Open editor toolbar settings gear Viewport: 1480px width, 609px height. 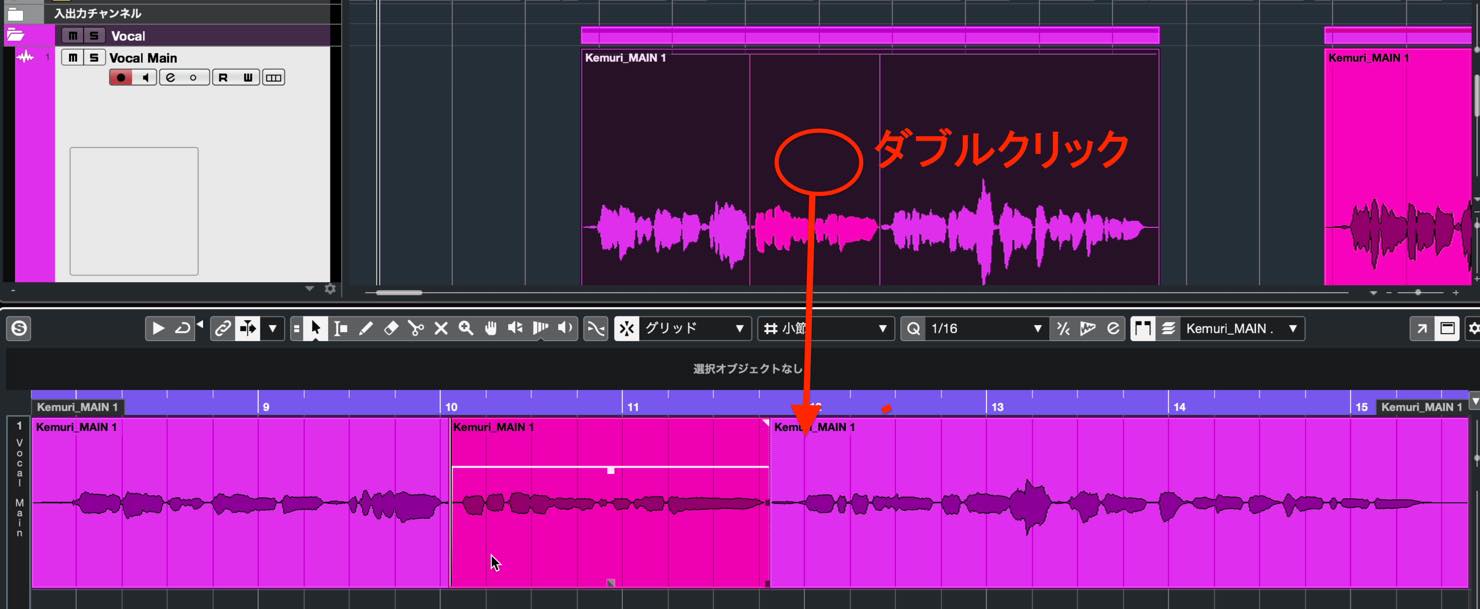pyautogui.click(x=1473, y=328)
